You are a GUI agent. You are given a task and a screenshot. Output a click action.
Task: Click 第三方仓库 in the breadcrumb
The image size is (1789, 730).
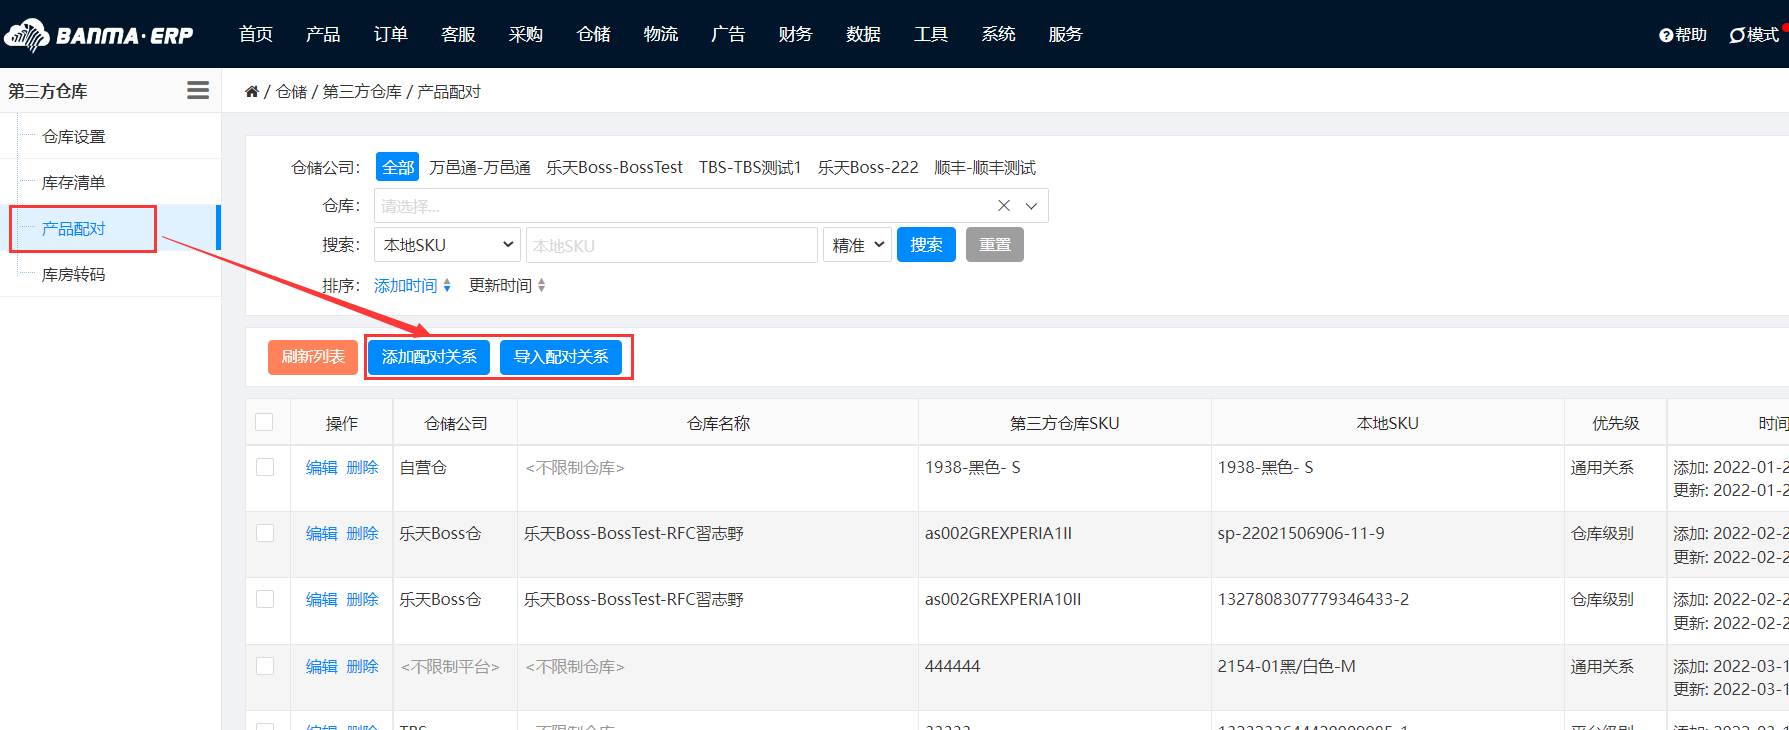point(362,91)
